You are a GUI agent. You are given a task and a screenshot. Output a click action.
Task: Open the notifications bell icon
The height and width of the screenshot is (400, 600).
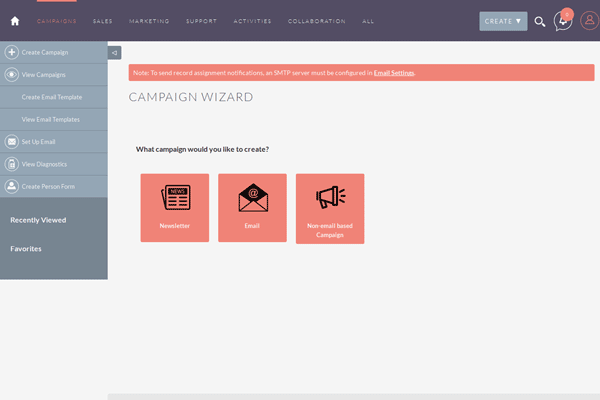(563, 21)
